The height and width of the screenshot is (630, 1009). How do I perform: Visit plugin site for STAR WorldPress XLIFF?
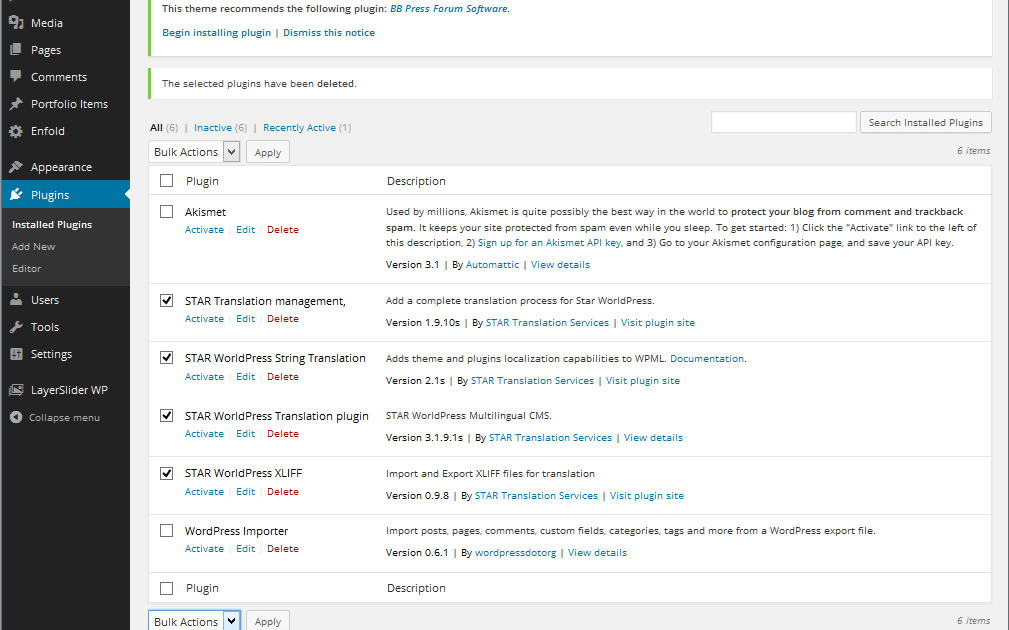click(x=647, y=496)
